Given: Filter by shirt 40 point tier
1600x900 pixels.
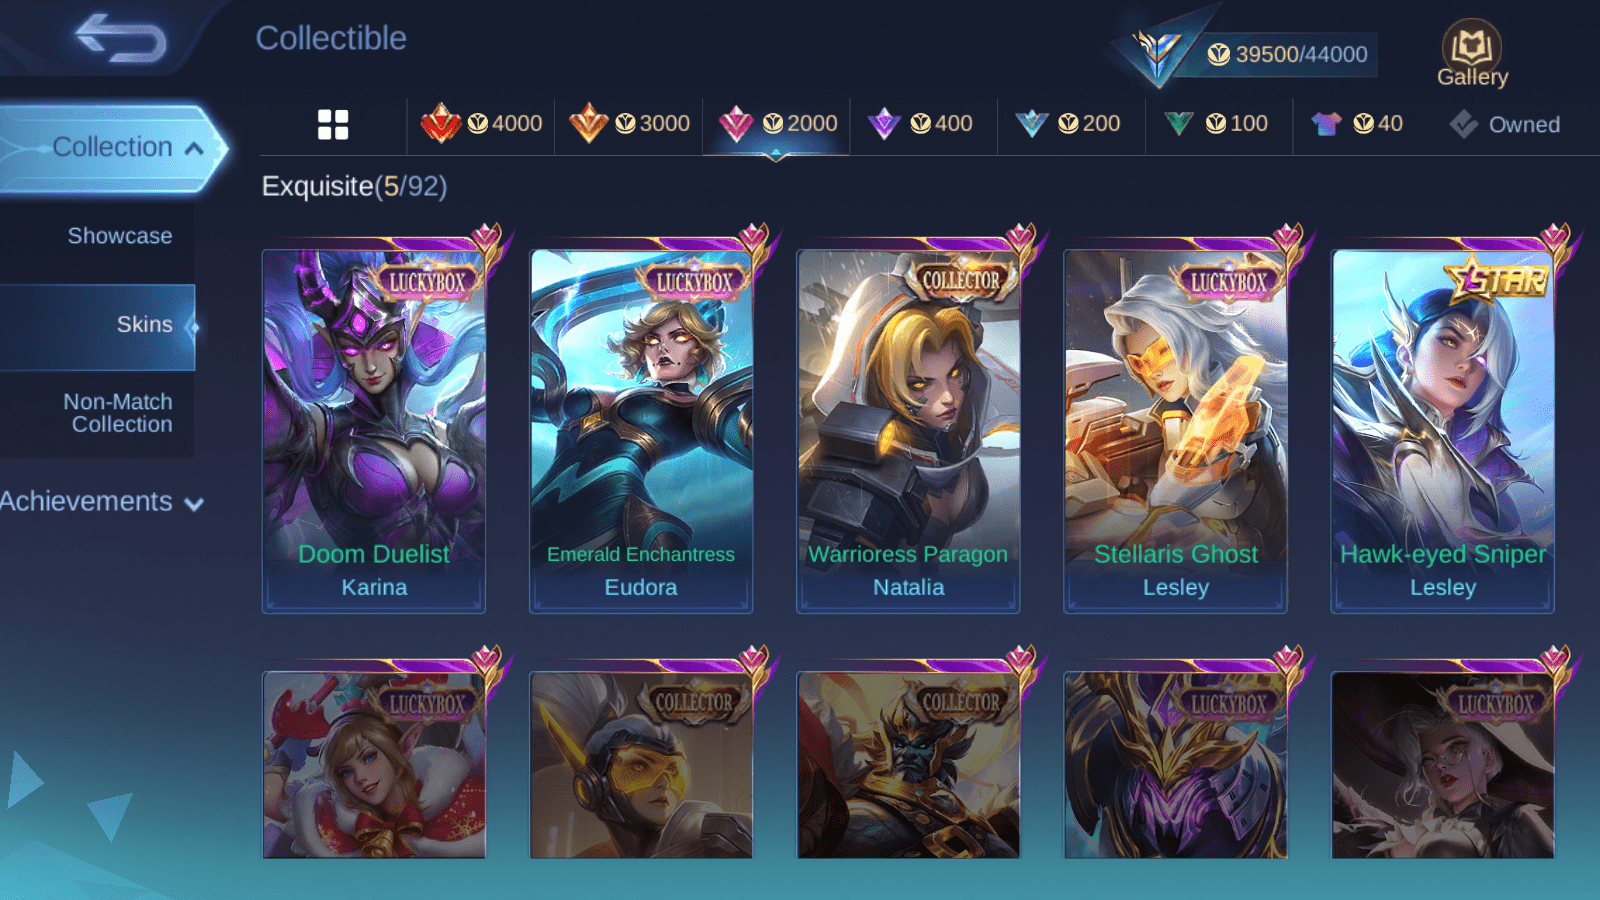Looking at the screenshot, I should (x=1357, y=124).
